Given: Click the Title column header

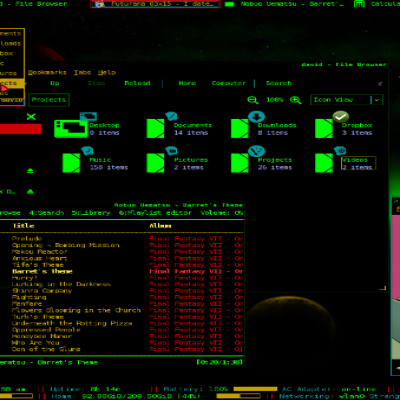Looking at the screenshot, I should pos(23,226).
